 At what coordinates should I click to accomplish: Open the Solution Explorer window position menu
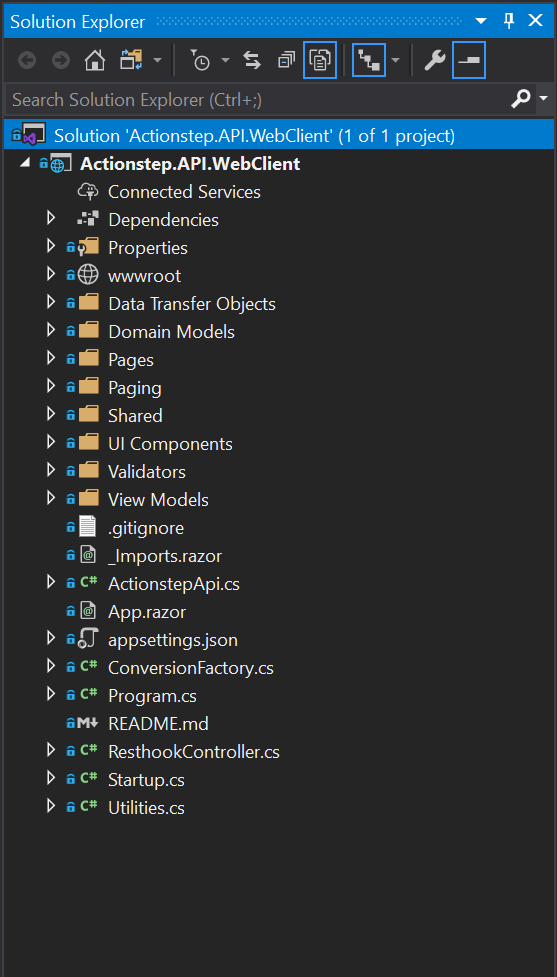(x=481, y=21)
